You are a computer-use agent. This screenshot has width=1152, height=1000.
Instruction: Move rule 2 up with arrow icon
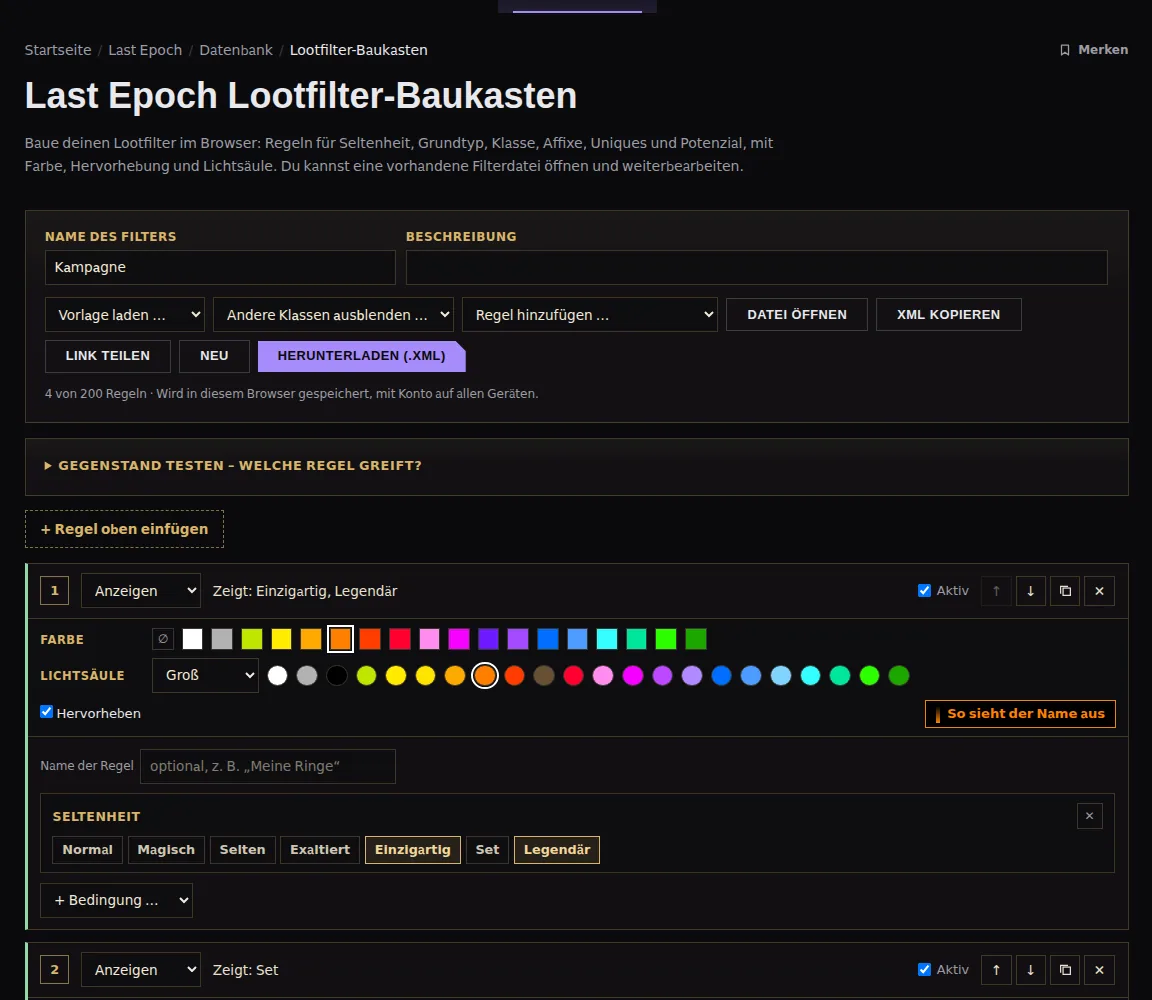tap(996, 970)
